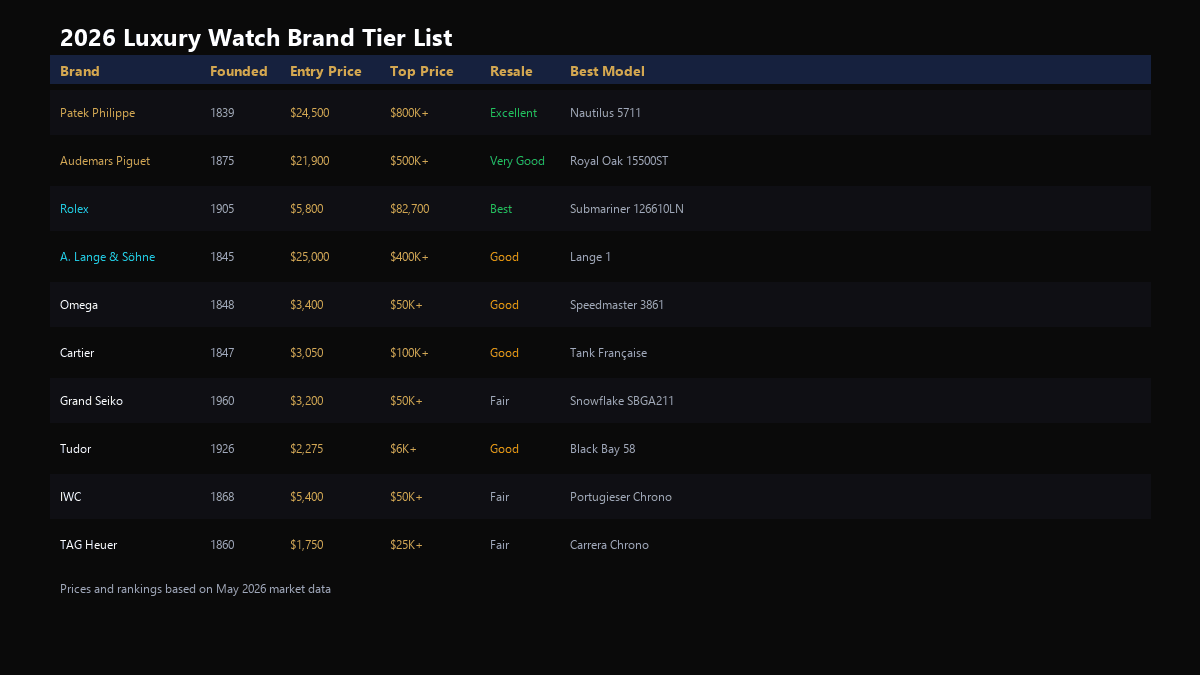Click the $100K+ top price

click(409, 353)
